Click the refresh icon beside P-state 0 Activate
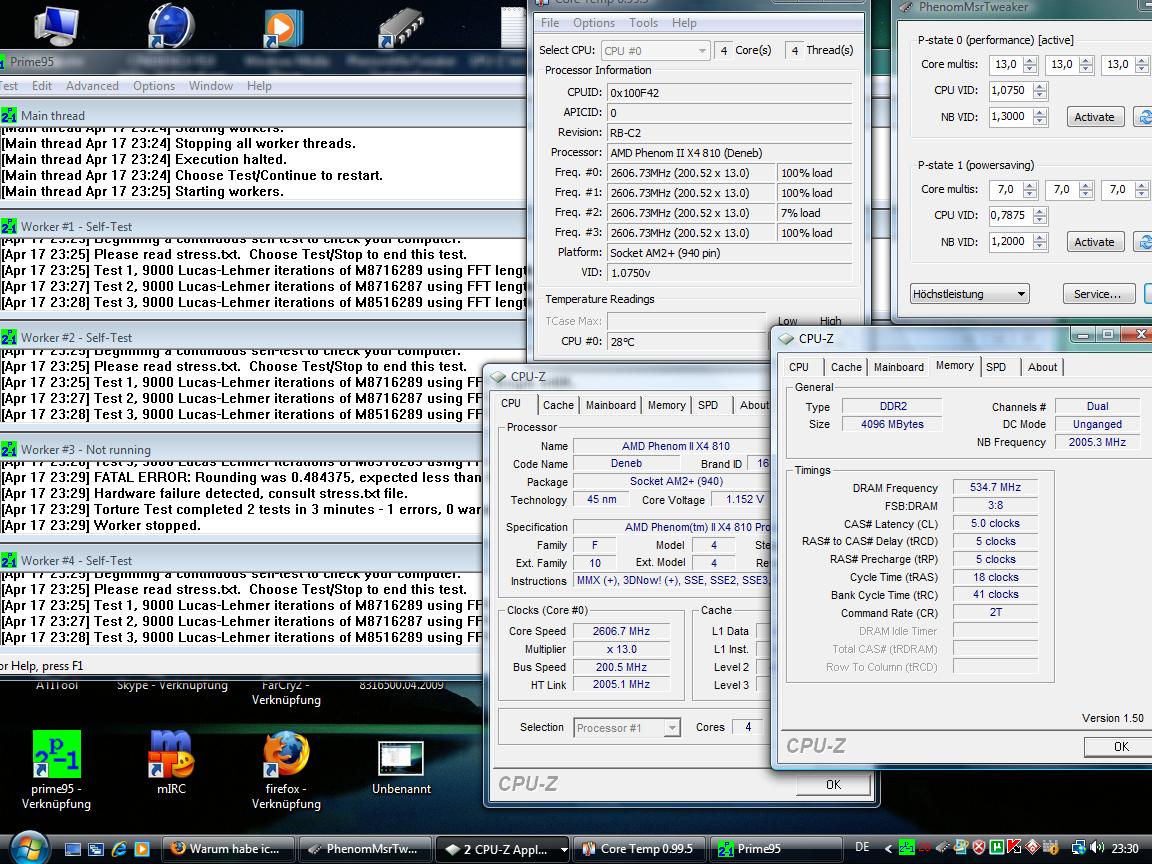 pos(1143,117)
